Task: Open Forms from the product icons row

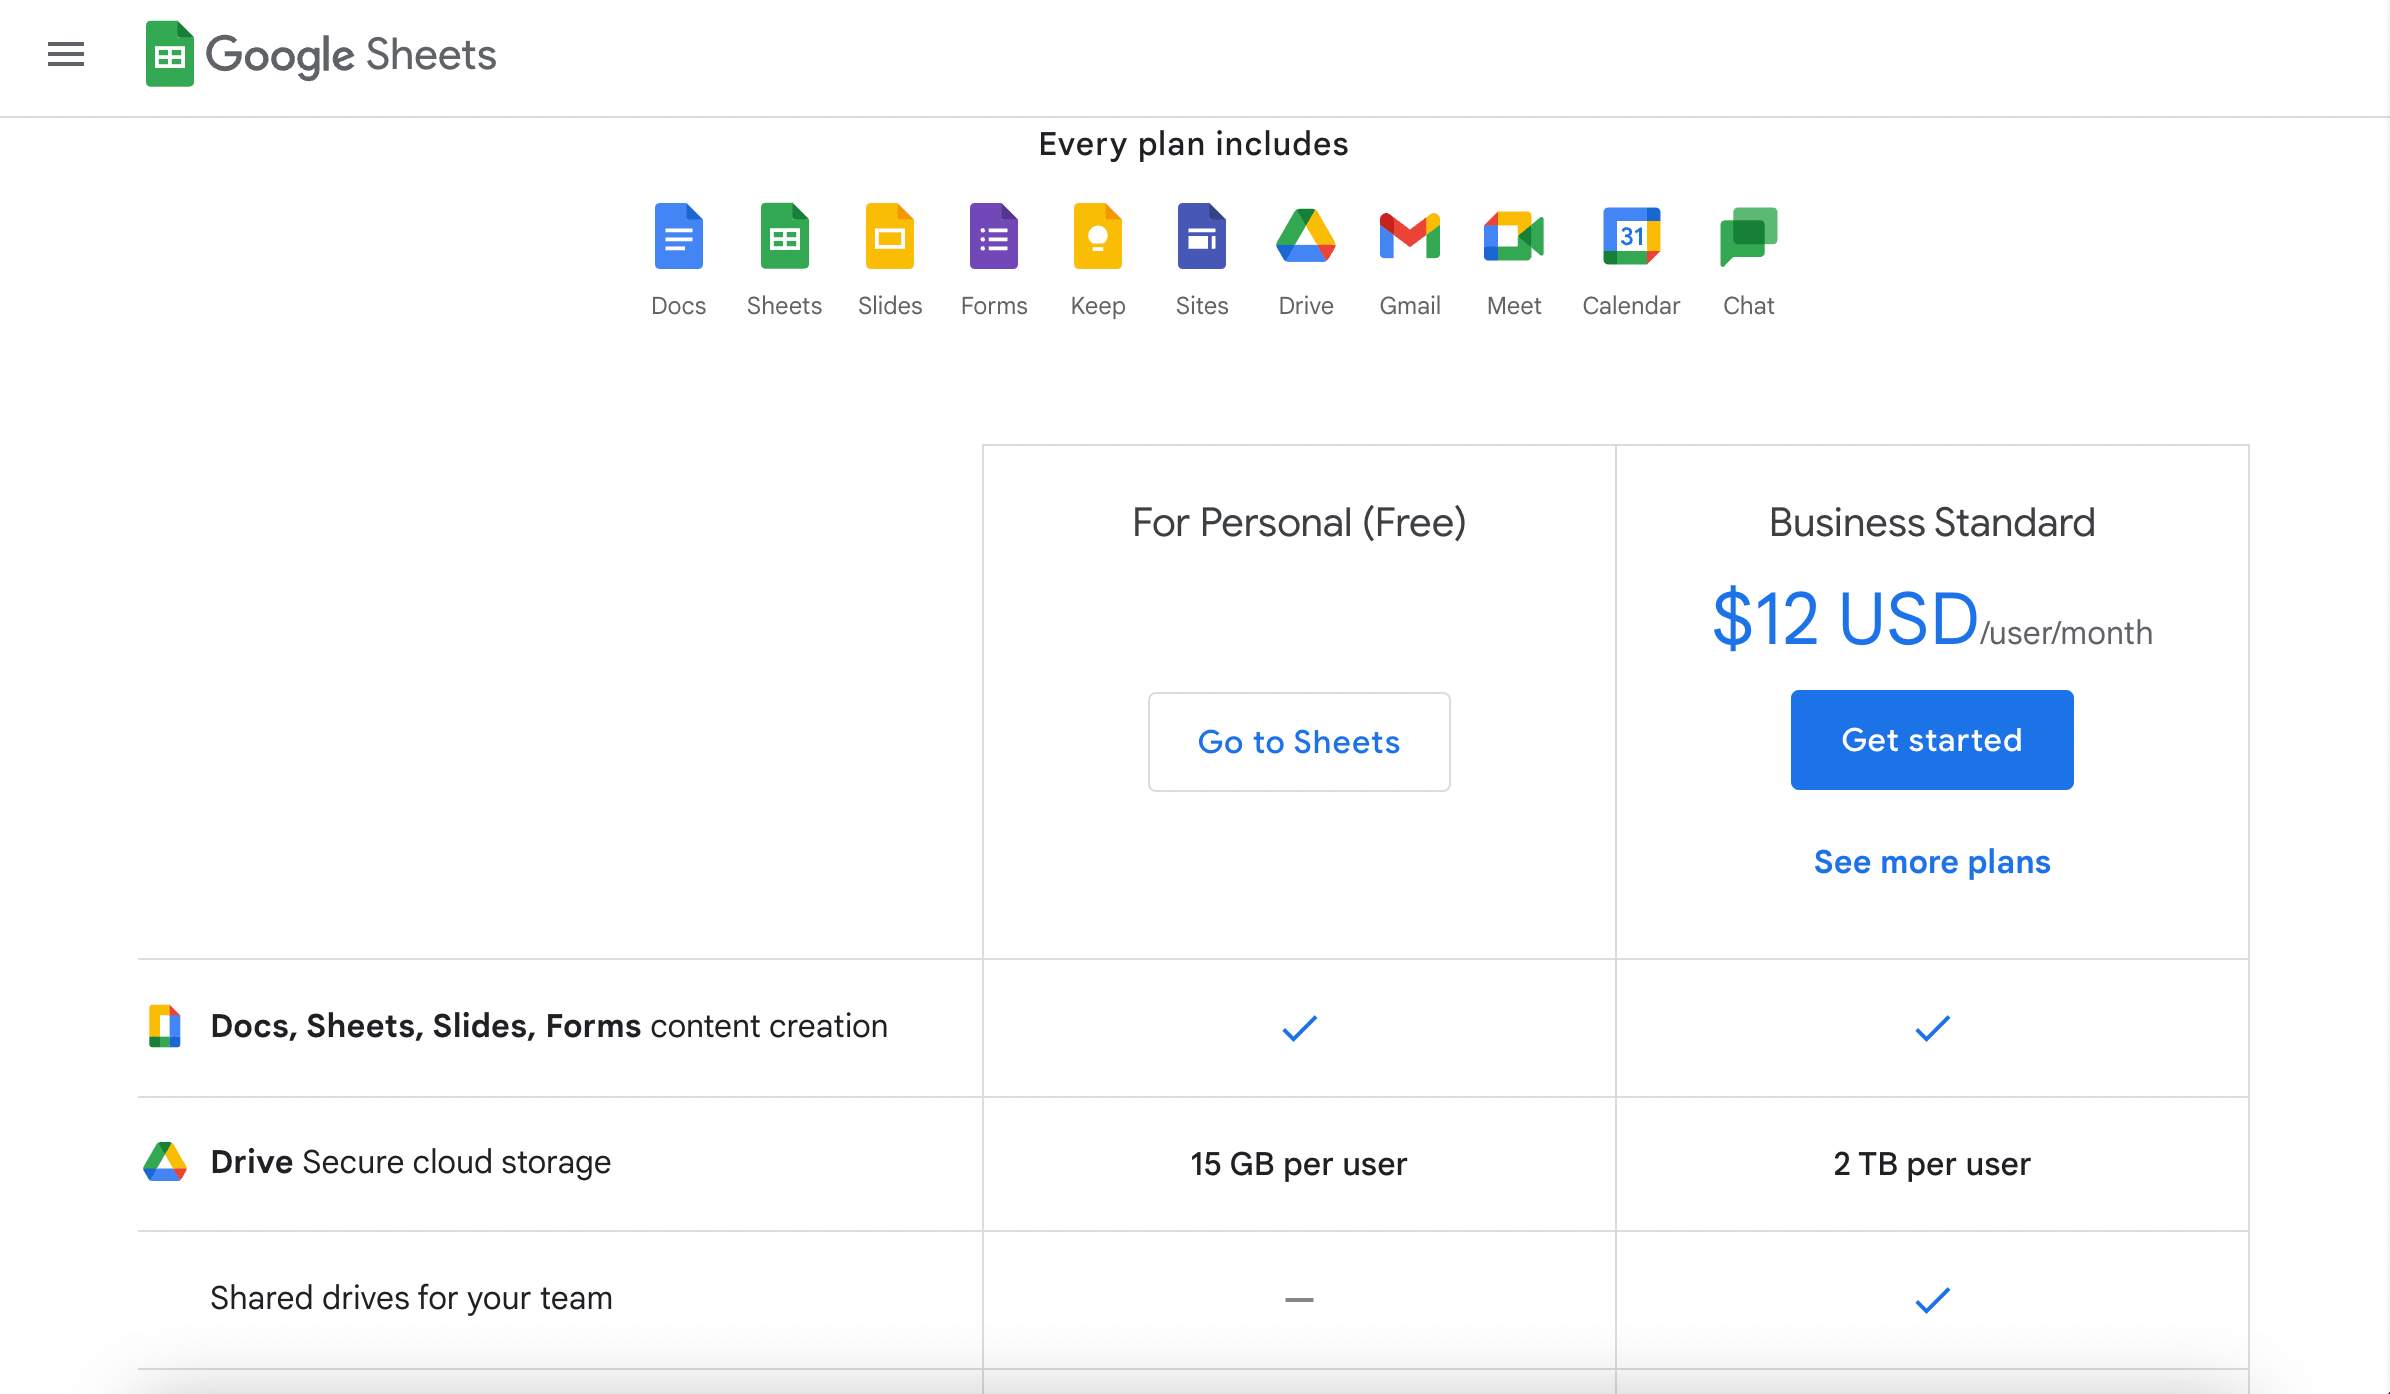Action: click(x=993, y=237)
